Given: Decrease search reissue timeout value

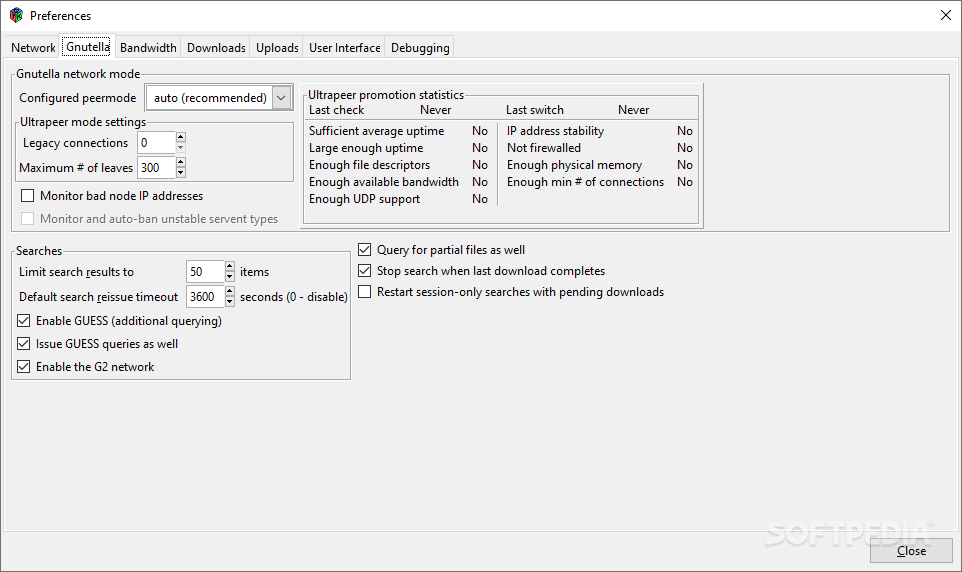Looking at the screenshot, I should click(x=229, y=301).
